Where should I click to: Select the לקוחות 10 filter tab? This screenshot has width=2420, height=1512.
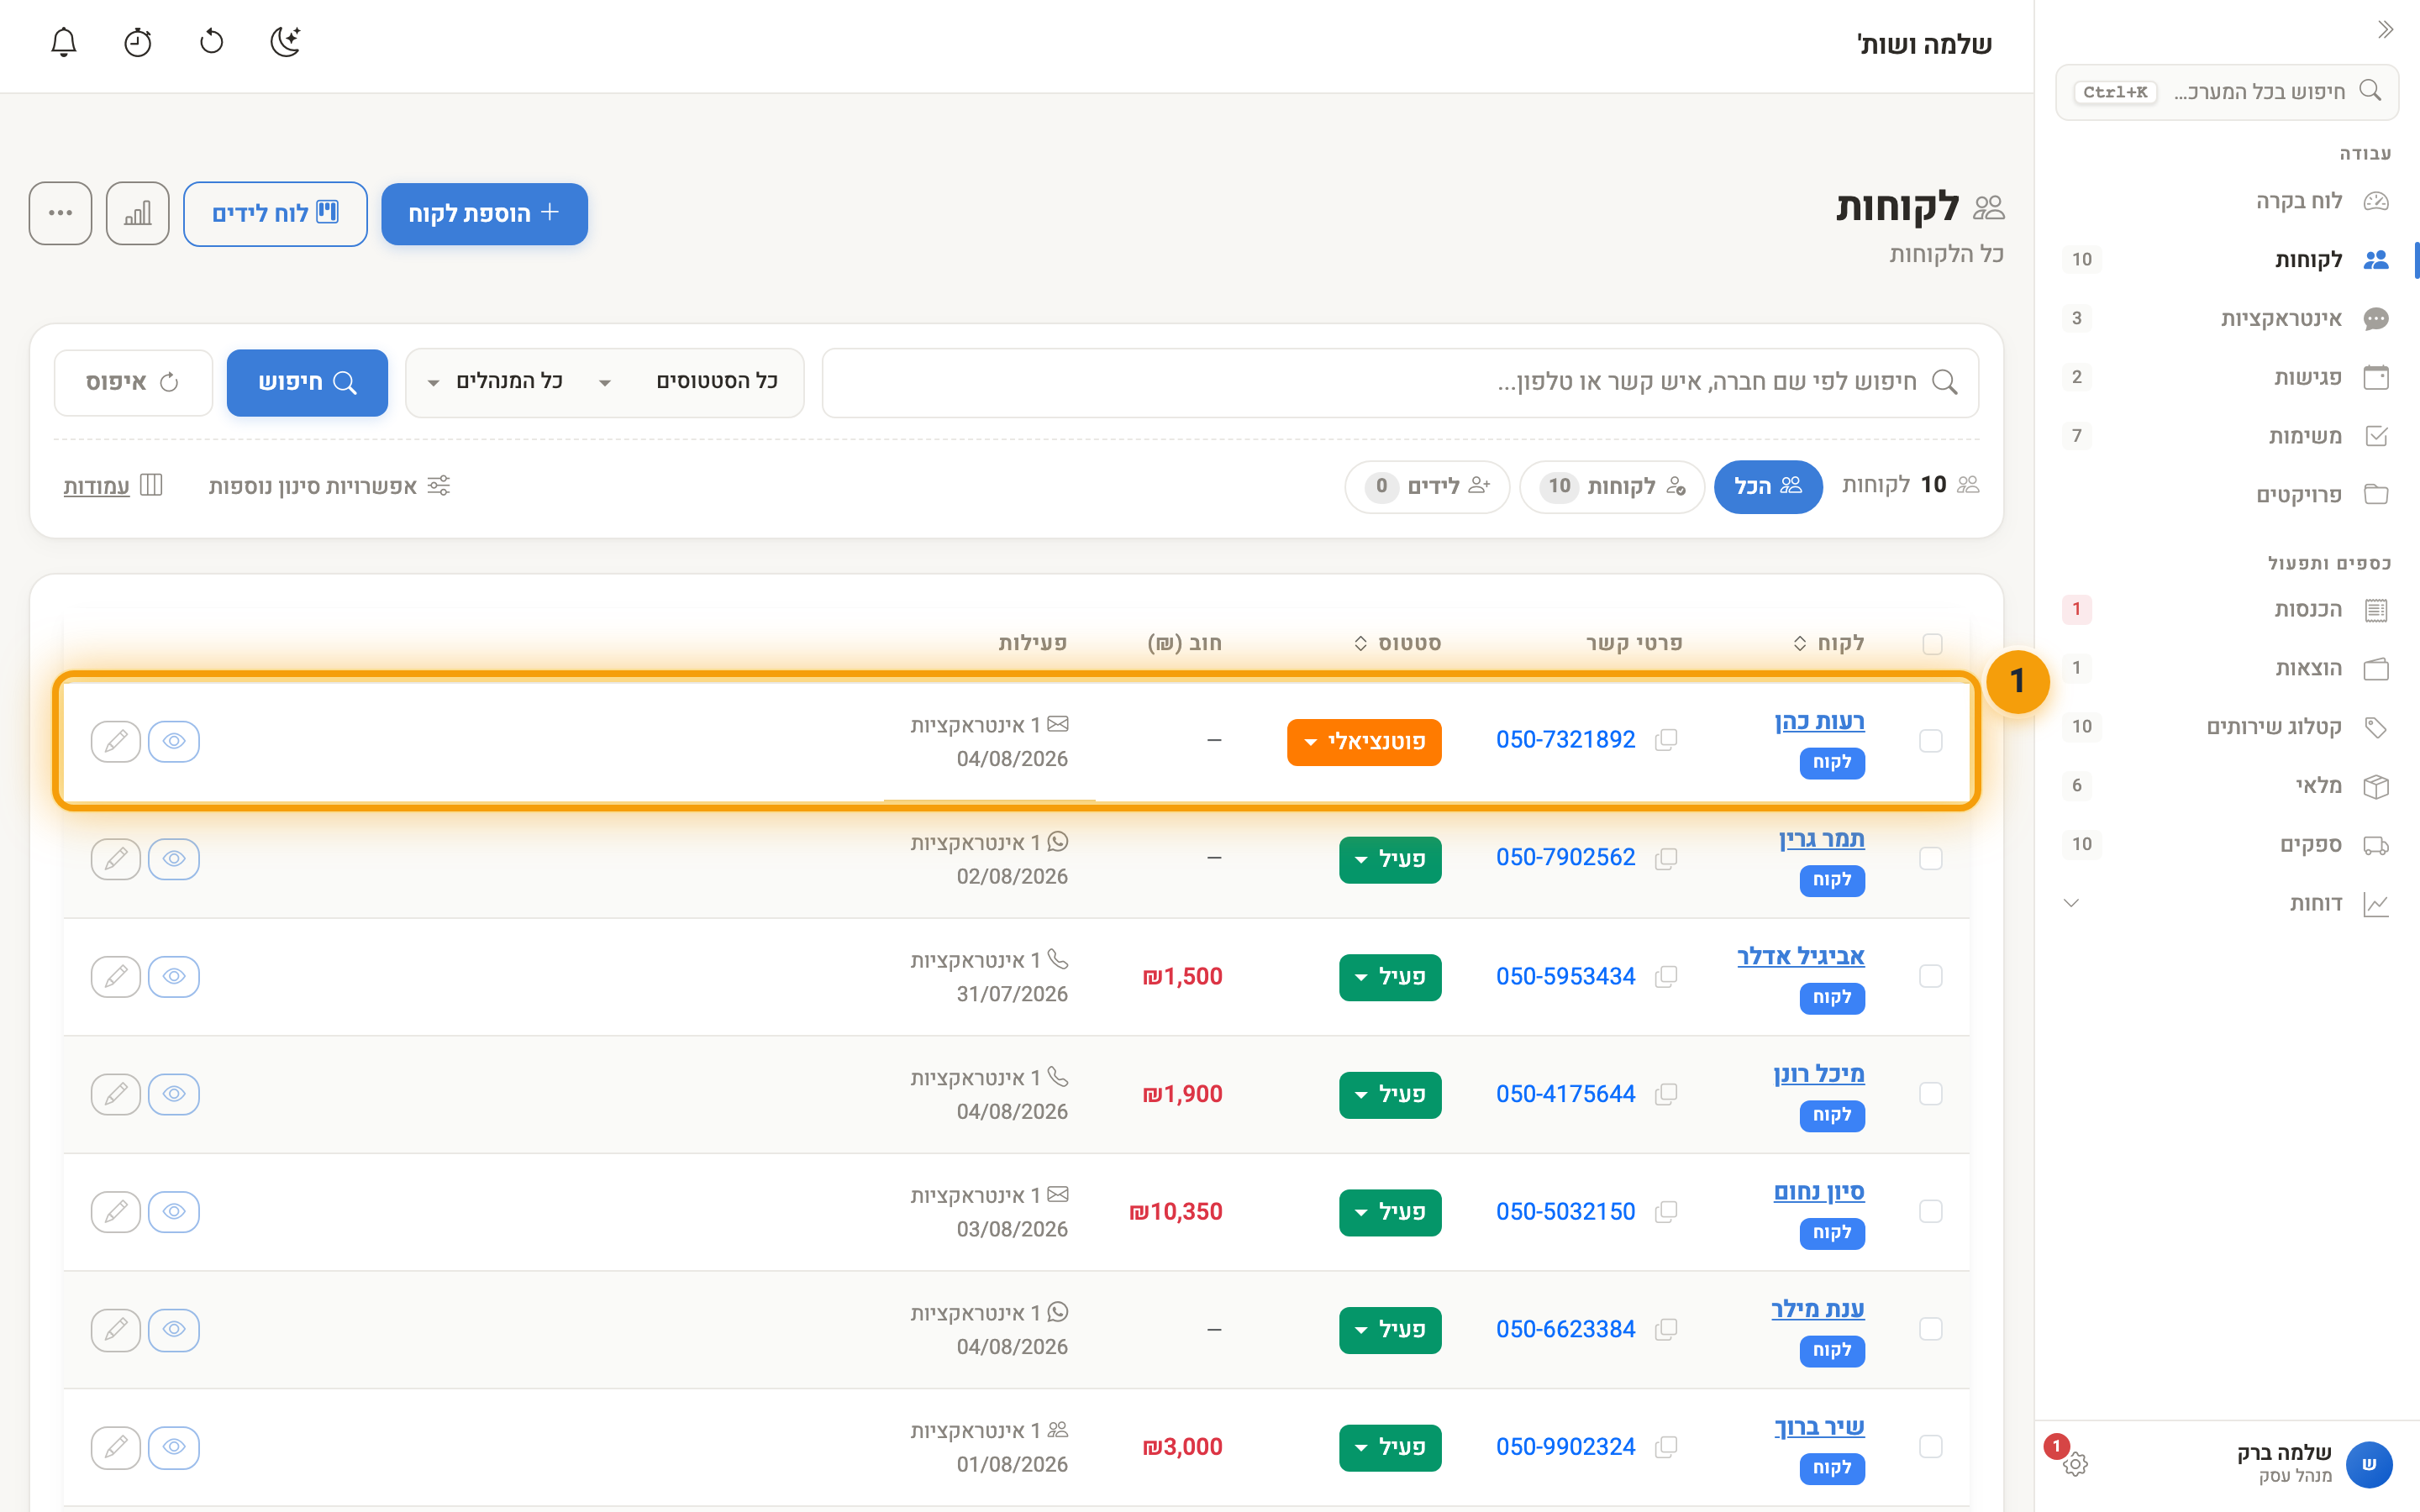coord(1612,487)
